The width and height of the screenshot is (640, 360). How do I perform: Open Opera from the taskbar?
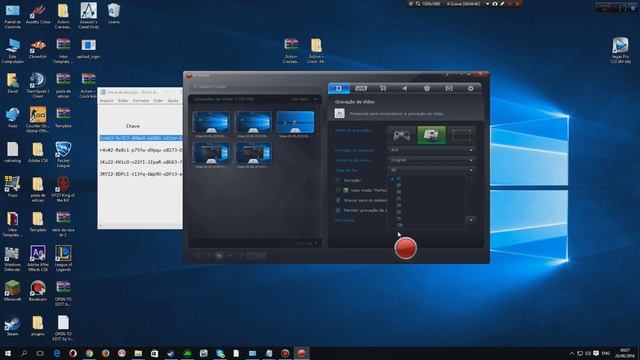[x=73, y=353]
